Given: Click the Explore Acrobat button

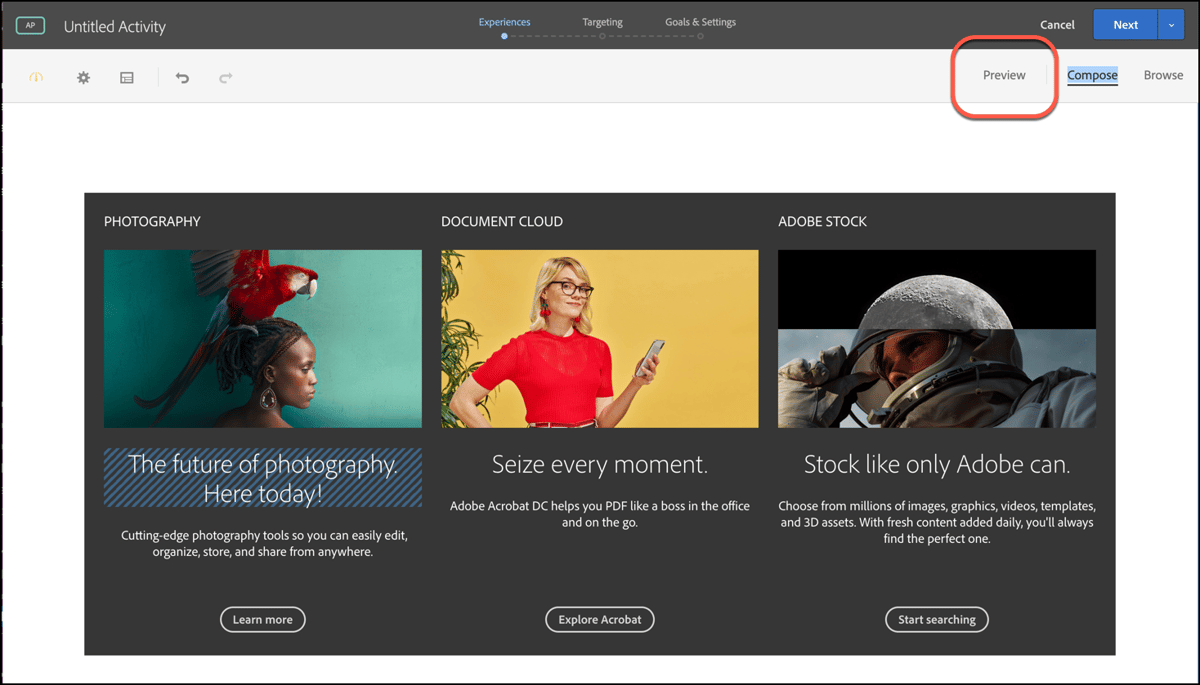Looking at the screenshot, I should [600, 620].
